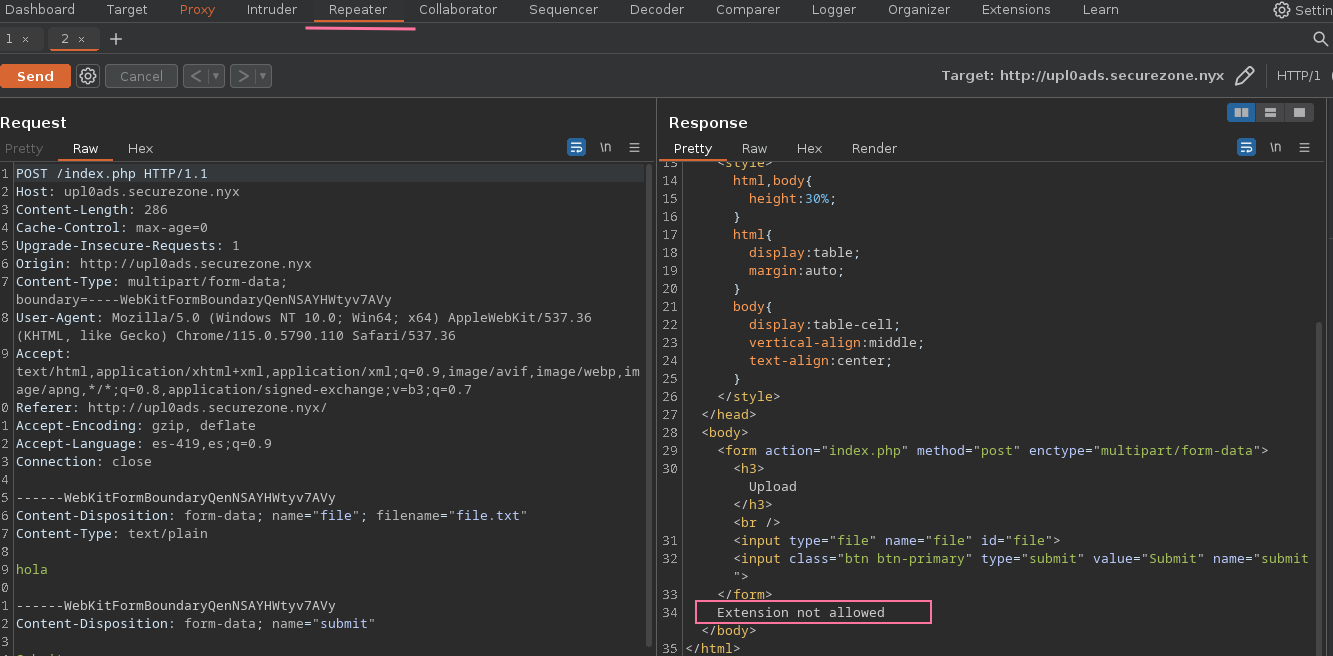Screen dimensions: 1333x656
Task: Toggle word wrap in Request pane
Action: coord(576,148)
